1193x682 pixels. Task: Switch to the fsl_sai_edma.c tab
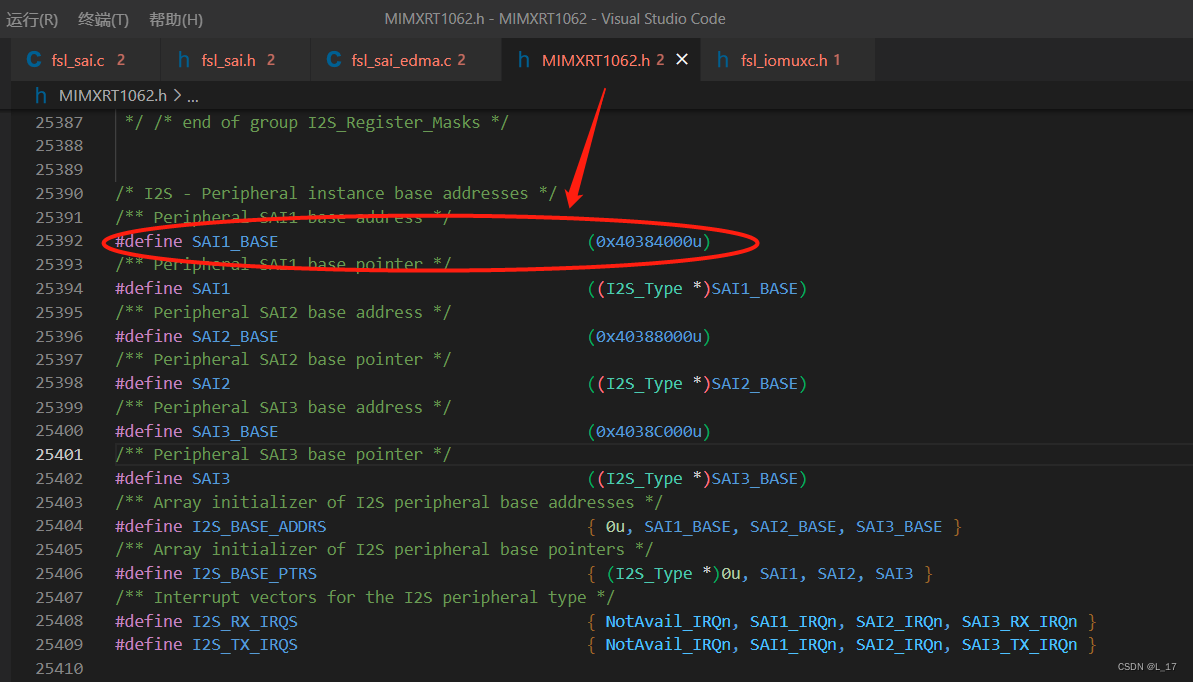coord(406,60)
